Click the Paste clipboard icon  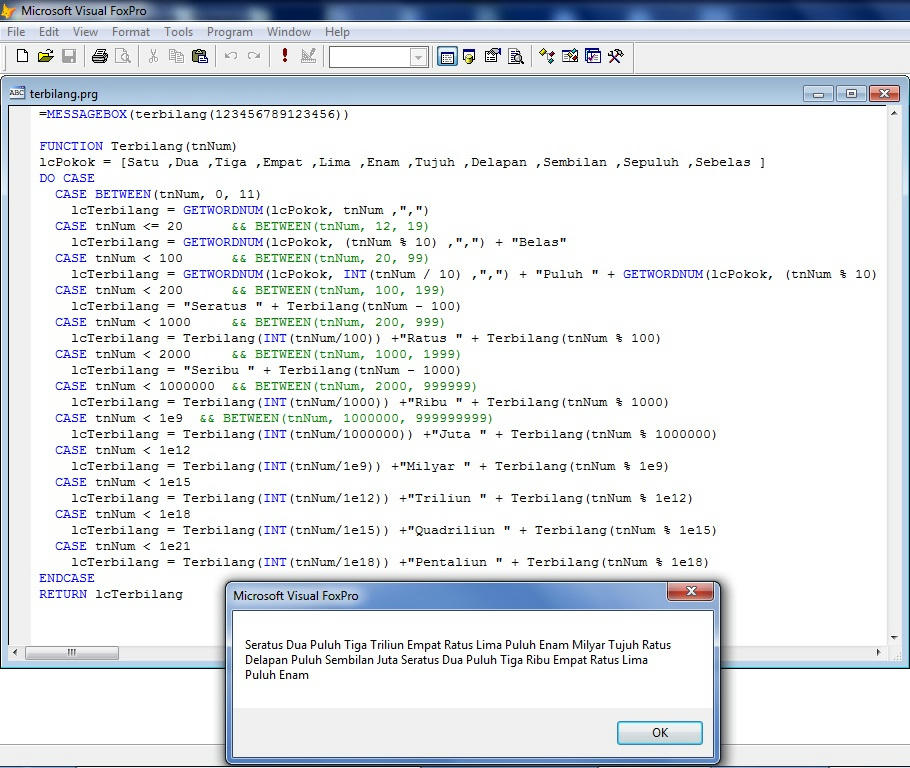pos(200,56)
